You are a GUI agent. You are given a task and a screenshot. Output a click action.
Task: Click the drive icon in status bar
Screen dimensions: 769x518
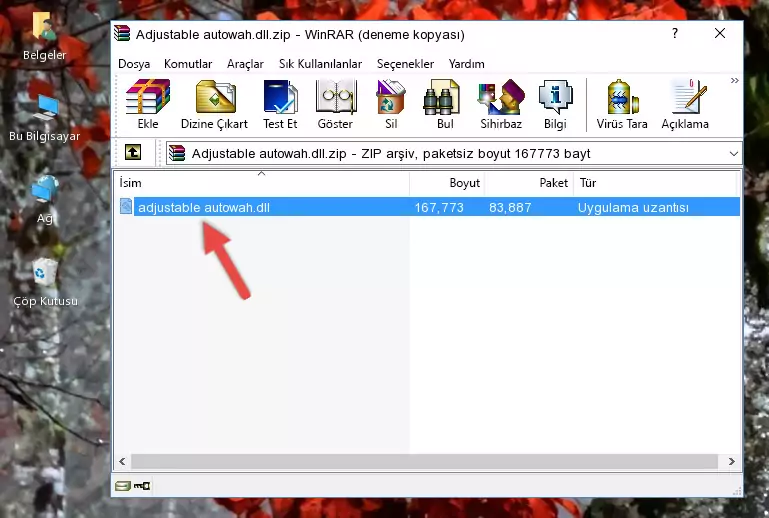pyautogui.click(x=123, y=486)
